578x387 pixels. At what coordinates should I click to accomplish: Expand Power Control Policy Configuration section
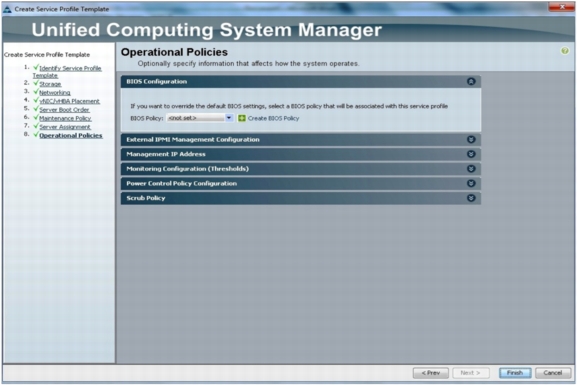click(x=471, y=184)
